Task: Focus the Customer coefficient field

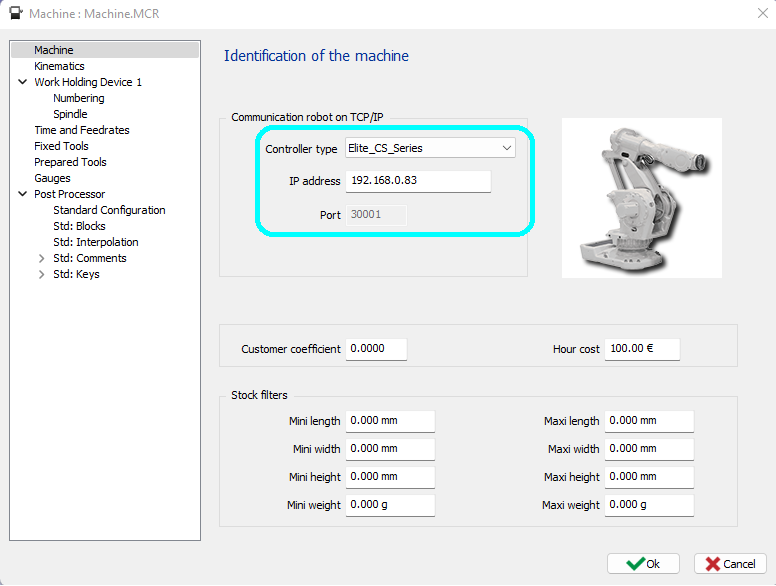Action: (376, 349)
